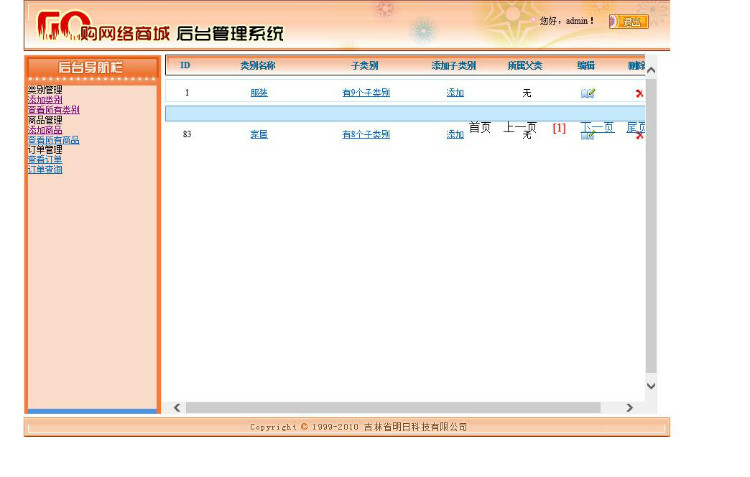Click the 所属父类 column header
Image resolution: width=750 pixels, height=477 pixels.
click(525, 66)
